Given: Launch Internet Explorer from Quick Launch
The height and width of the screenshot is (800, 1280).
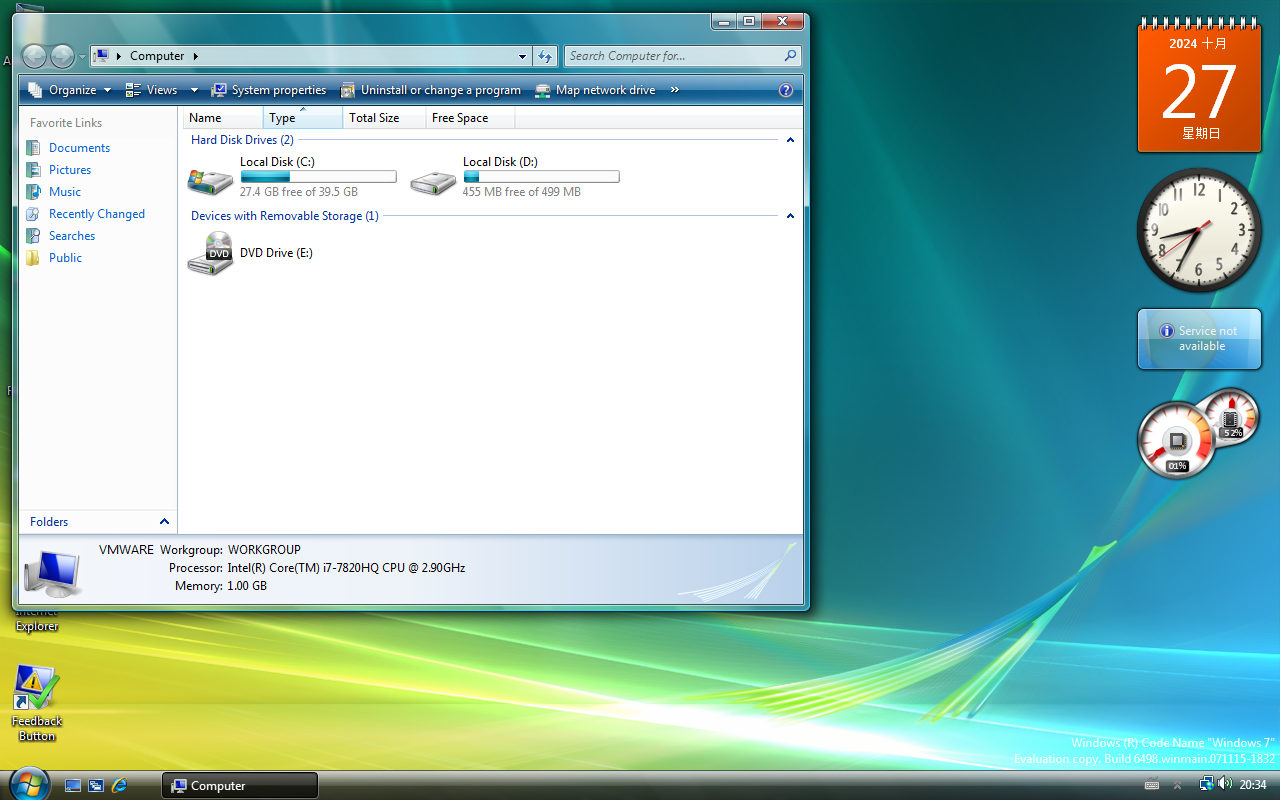Looking at the screenshot, I should click(119, 786).
